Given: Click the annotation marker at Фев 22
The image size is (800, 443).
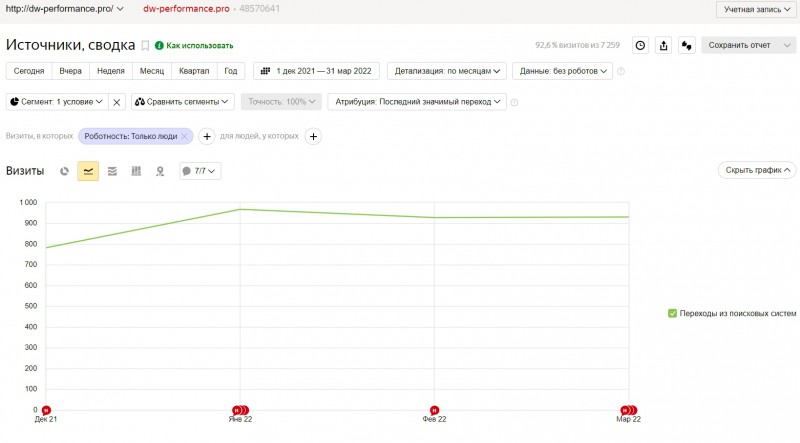Looking at the screenshot, I should (x=434, y=410).
